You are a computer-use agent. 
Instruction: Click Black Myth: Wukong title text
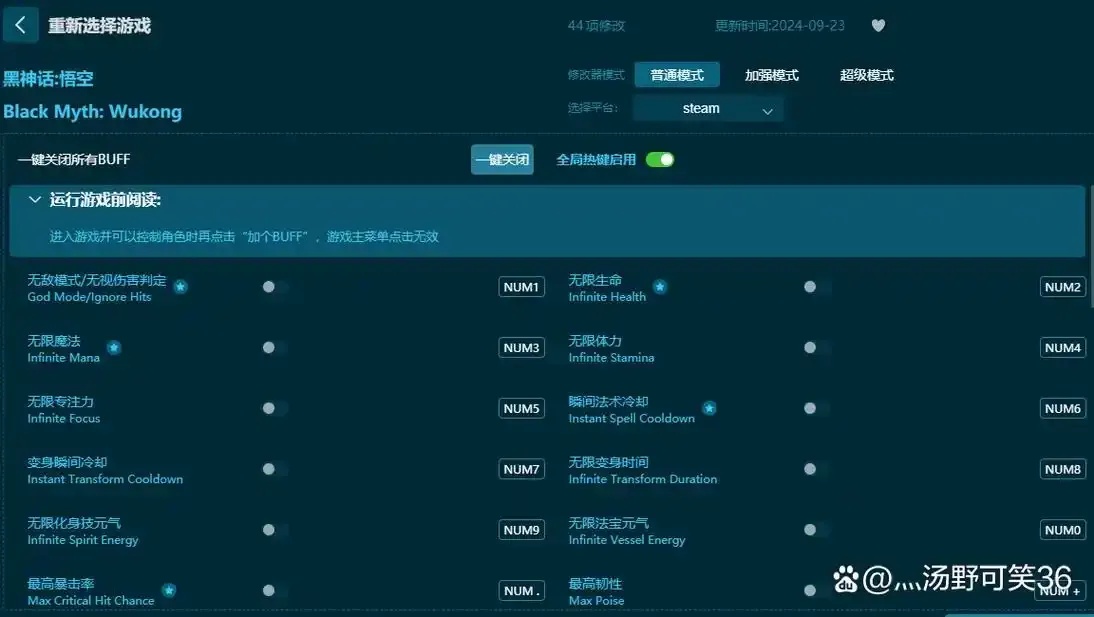[x=93, y=112]
